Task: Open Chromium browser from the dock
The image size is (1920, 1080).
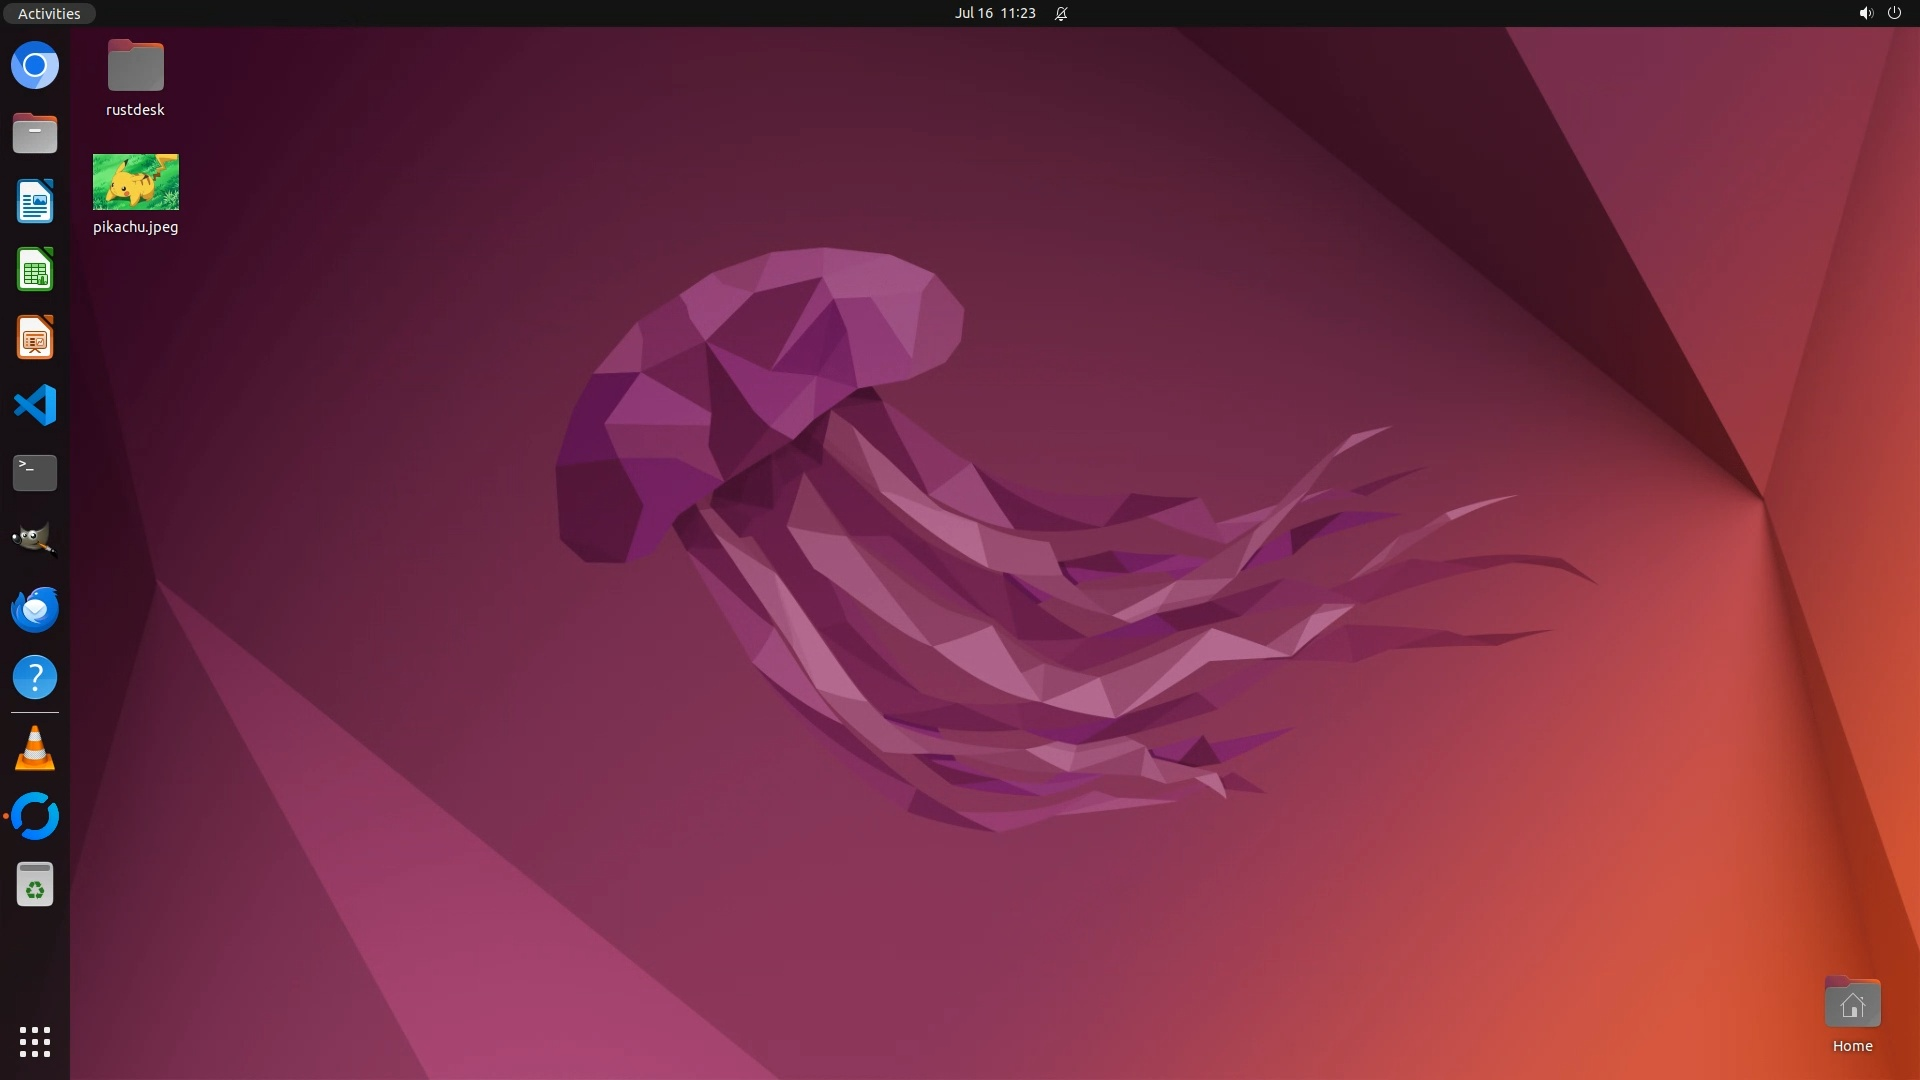Action: click(35, 66)
